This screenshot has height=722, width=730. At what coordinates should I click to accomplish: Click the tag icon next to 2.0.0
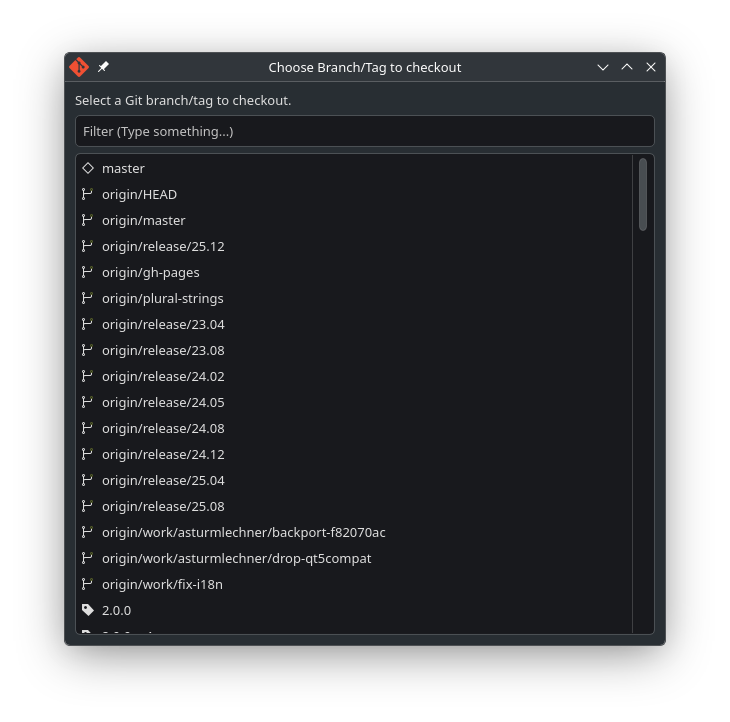[88, 610]
